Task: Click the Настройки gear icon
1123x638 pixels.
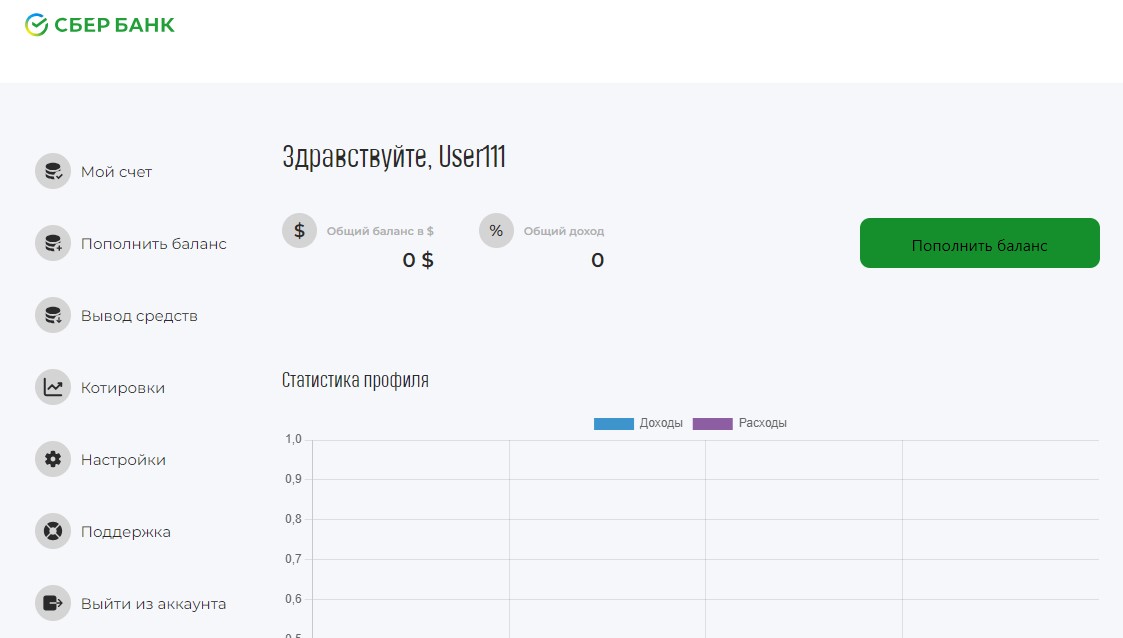Action: point(53,459)
